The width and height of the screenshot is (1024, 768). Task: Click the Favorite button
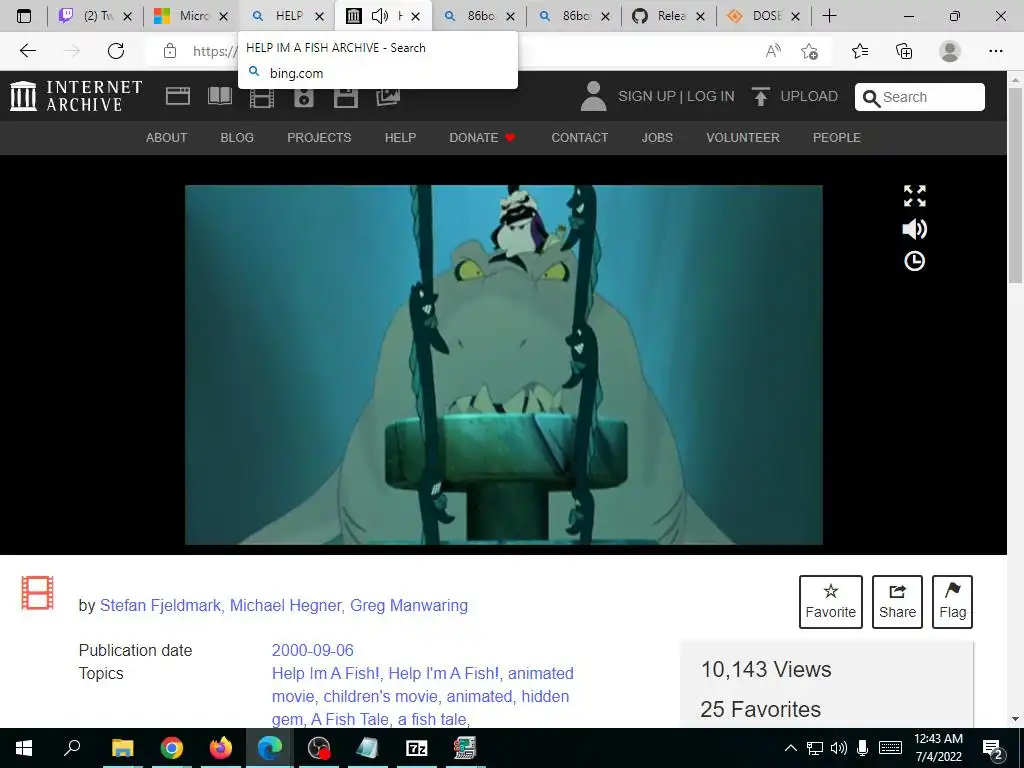click(x=831, y=601)
